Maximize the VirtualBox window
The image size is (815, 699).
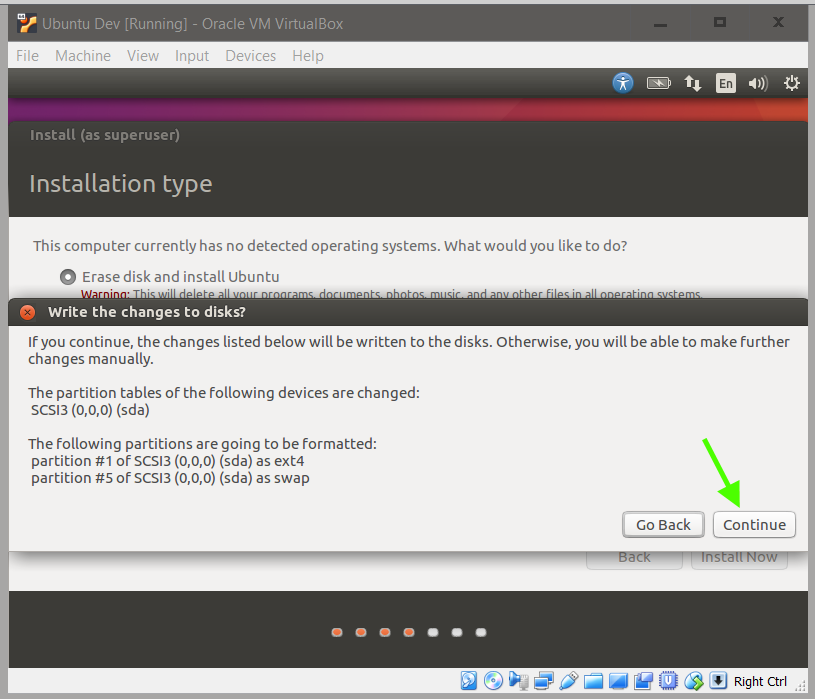(x=719, y=22)
